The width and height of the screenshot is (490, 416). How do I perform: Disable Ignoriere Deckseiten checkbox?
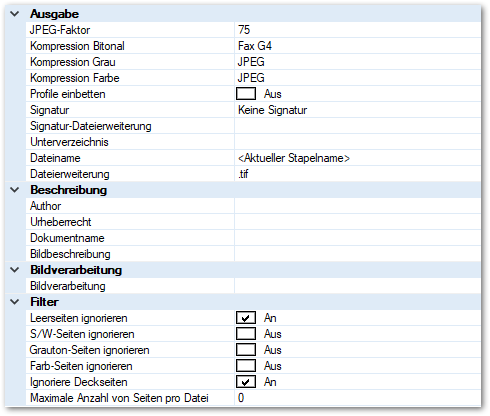246,382
